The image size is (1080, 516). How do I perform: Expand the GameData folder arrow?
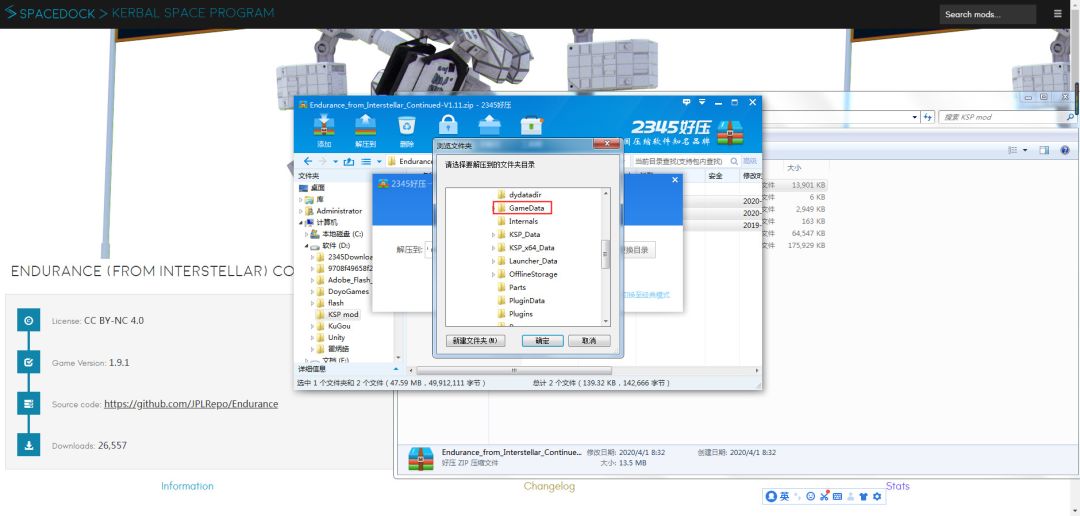pyautogui.click(x=493, y=208)
